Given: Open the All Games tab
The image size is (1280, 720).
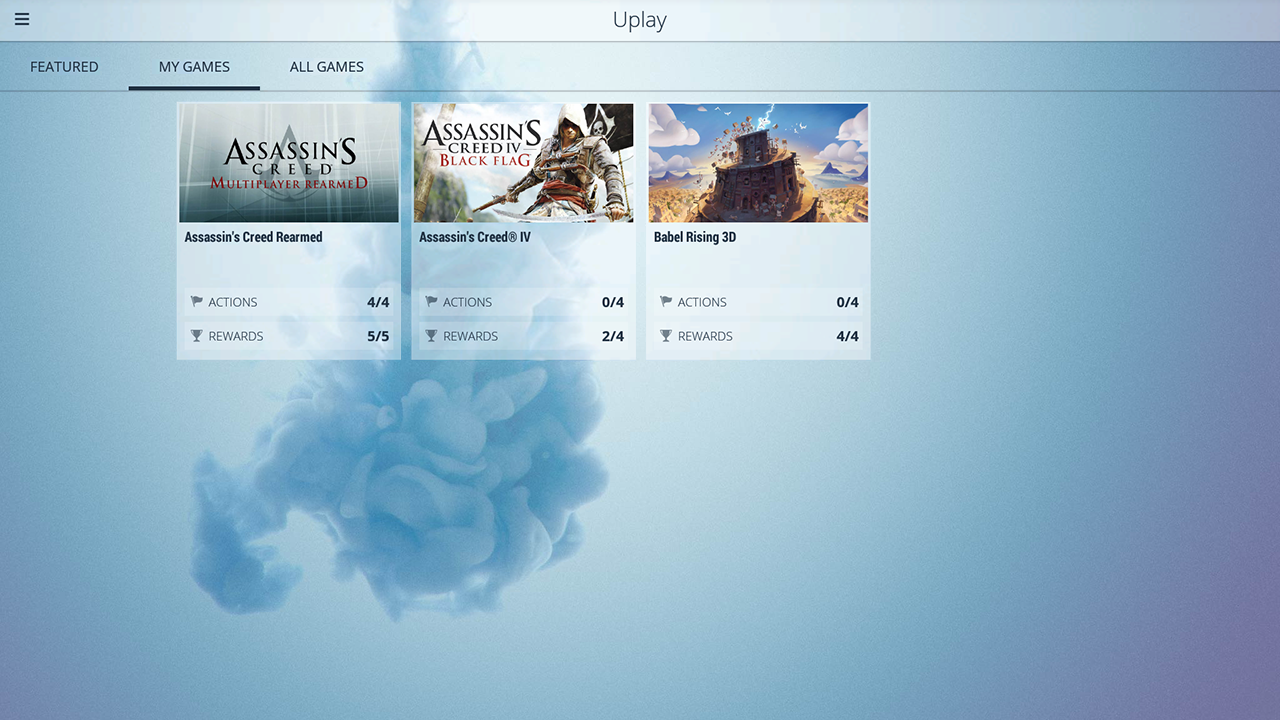Looking at the screenshot, I should pos(327,67).
